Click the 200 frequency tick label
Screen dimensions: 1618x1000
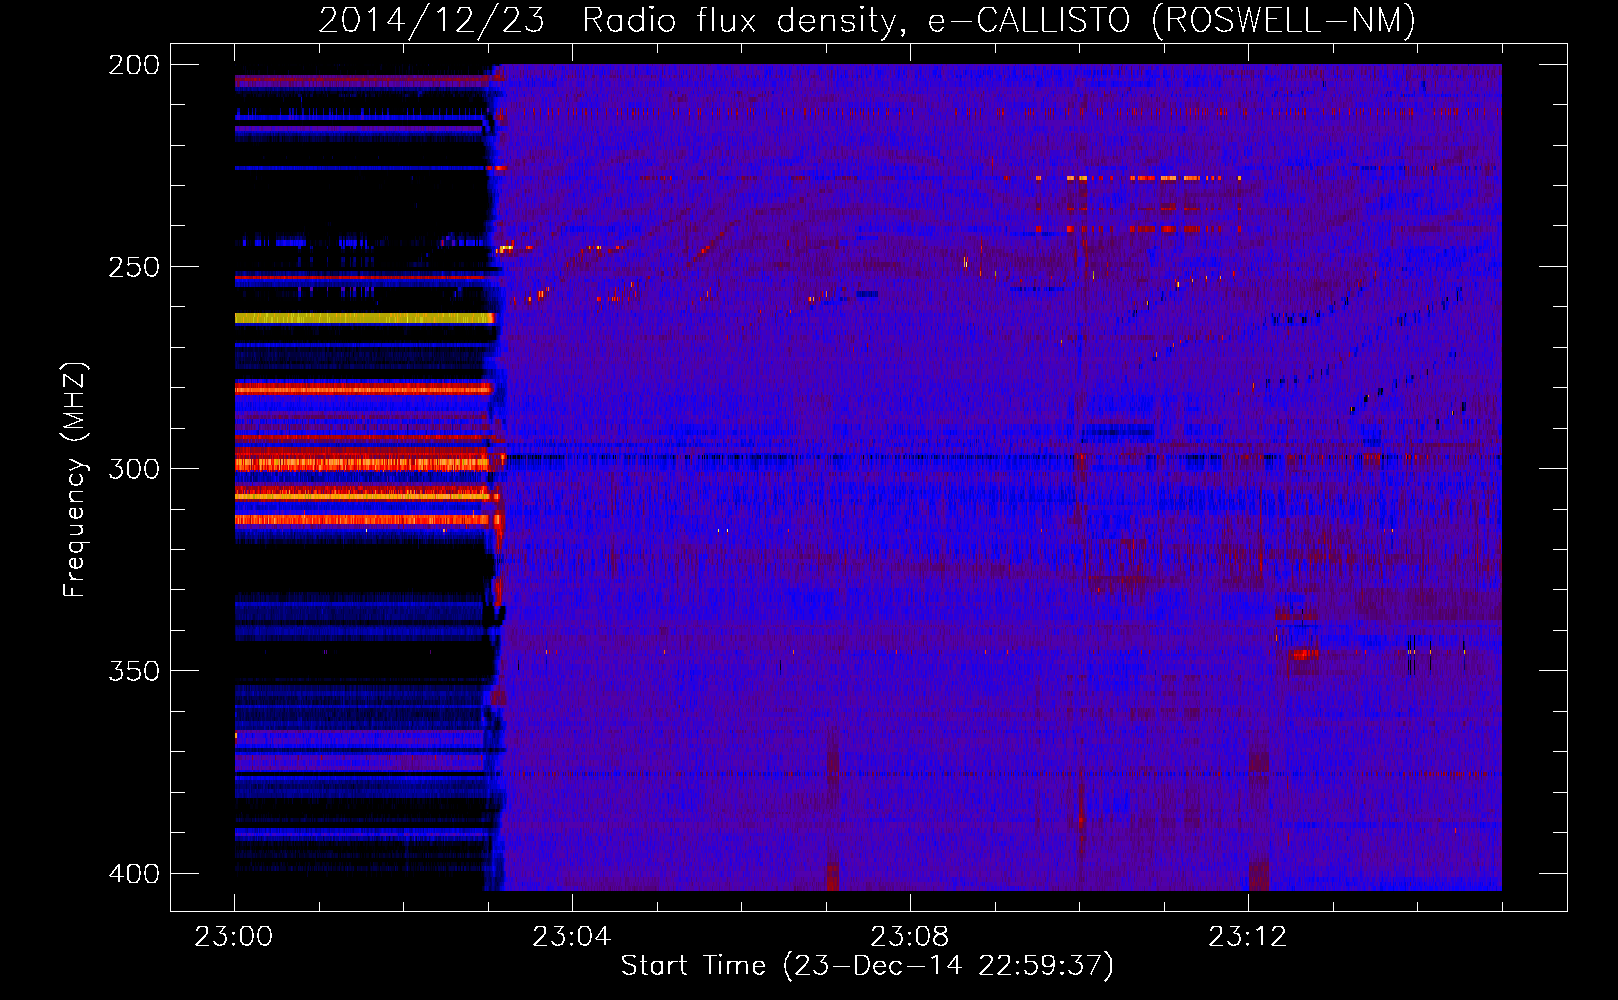tap(134, 65)
